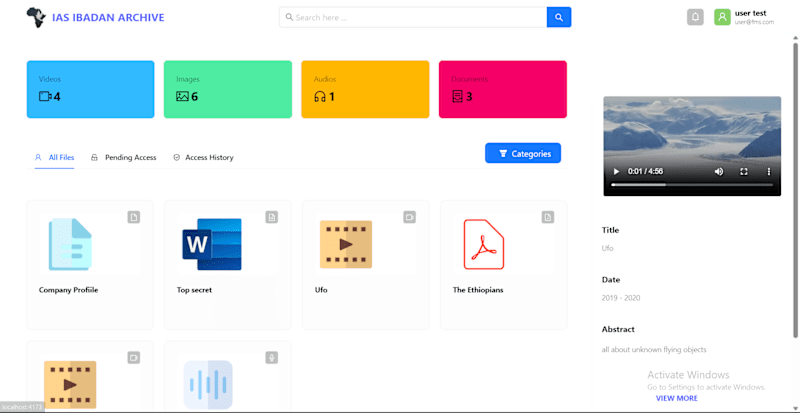Click the video badge on Ufo card
The width and height of the screenshot is (800, 413).
410,217
